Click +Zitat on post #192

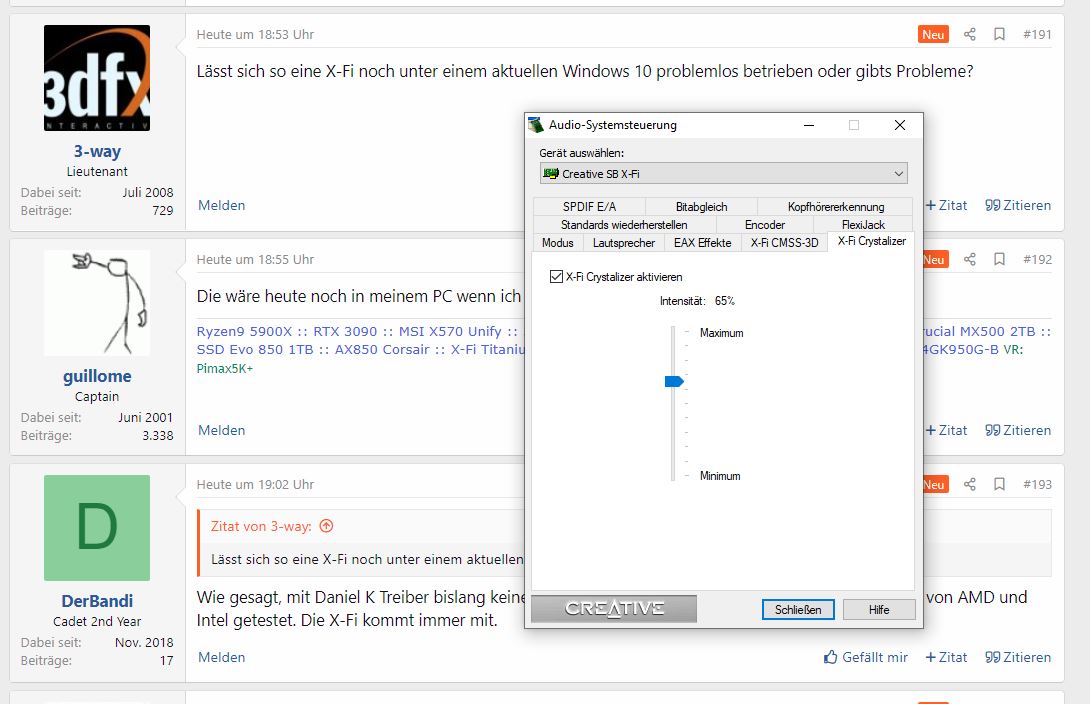(946, 430)
